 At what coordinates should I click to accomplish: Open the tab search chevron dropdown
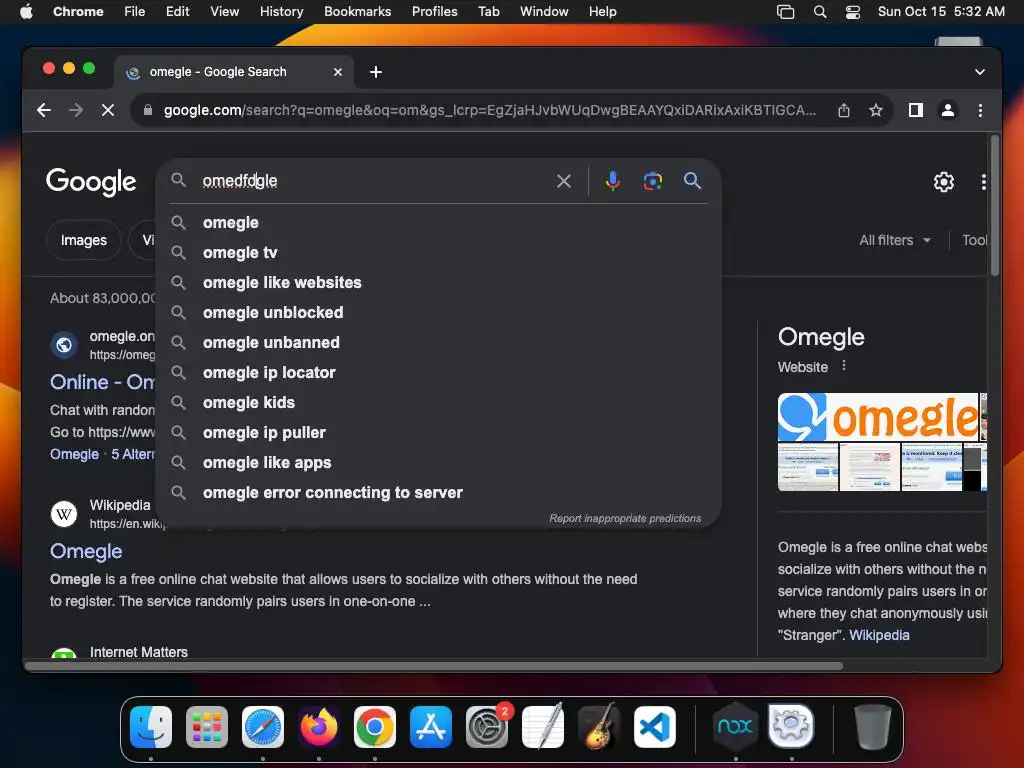pyautogui.click(x=980, y=72)
